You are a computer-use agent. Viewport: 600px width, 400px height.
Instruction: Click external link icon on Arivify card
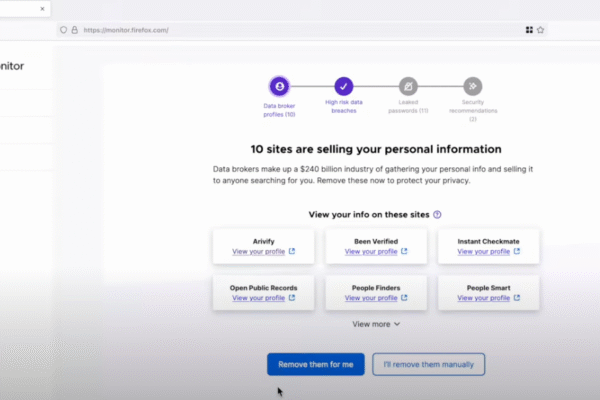[291, 252]
